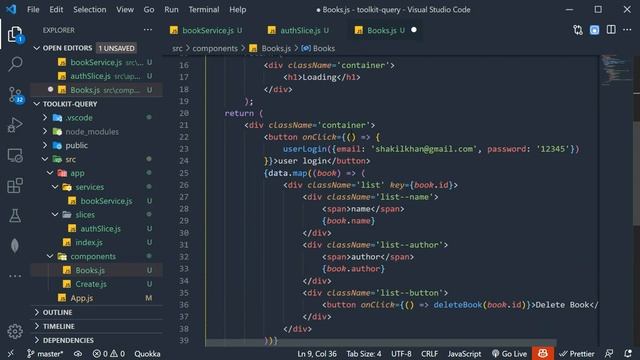Open Explorer views and more actions
The width and height of the screenshot is (640, 360).
tap(148, 30)
